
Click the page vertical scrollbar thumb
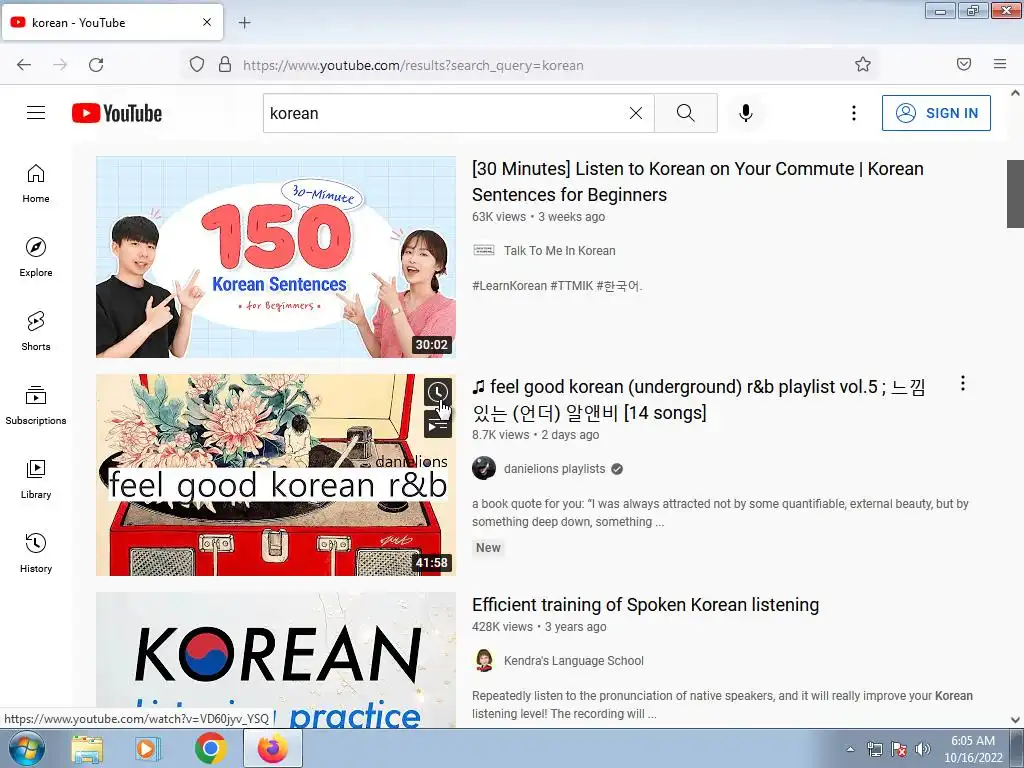1015,193
